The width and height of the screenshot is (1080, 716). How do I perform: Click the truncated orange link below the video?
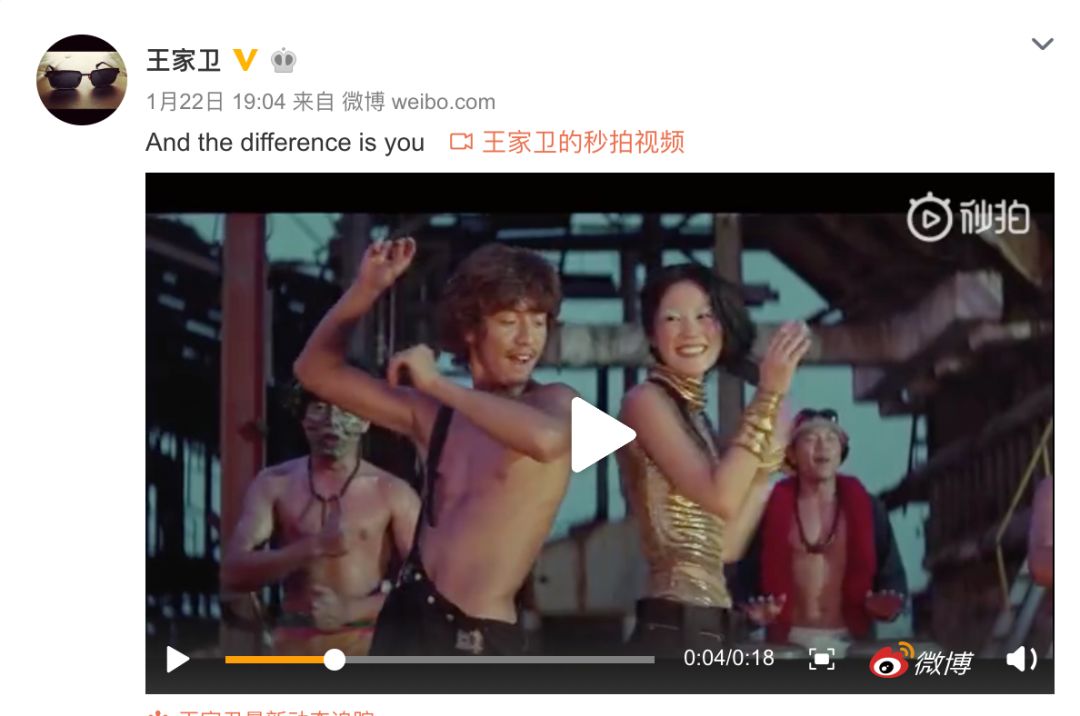[x=262, y=712]
